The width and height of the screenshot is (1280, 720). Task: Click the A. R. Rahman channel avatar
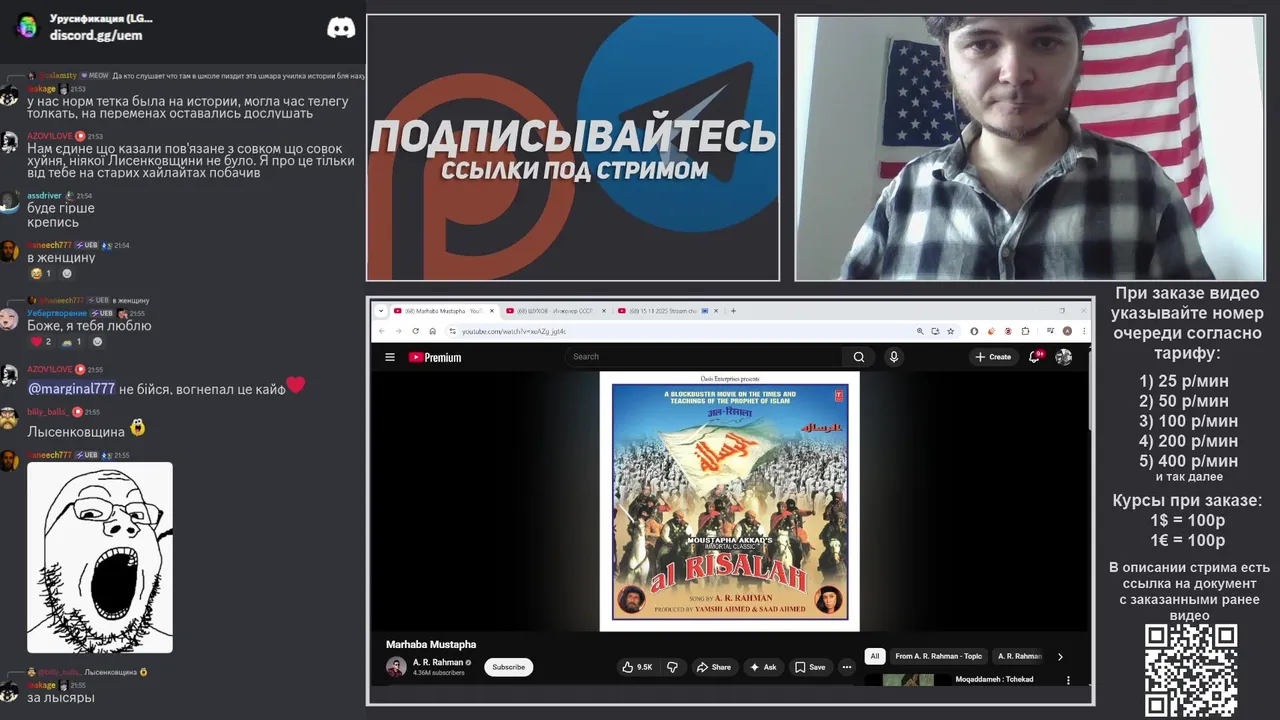pyautogui.click(x=396, y=667)
